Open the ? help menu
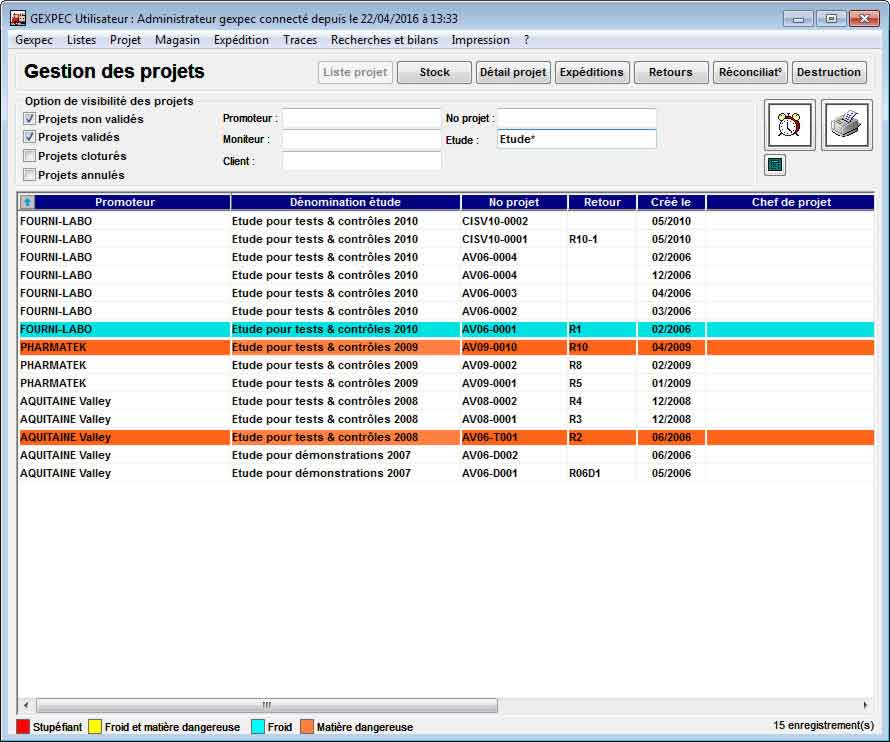The image size is (890, 742). click(x=526, y=40)
